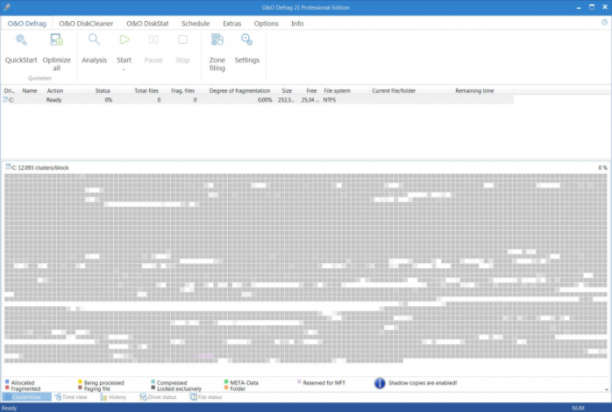Viewport: 612px width, 412px height.
Task: Open Schedule ribbon tab
Action: coord(196,23)
